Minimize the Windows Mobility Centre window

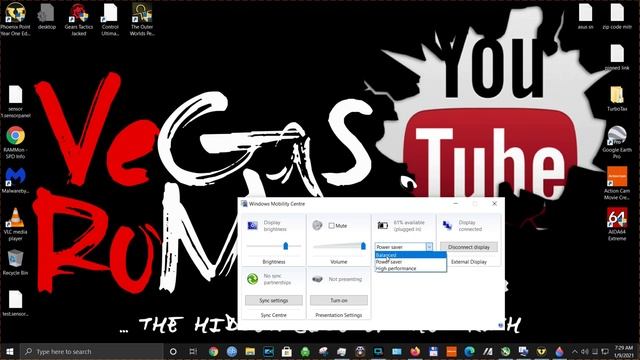(456, 203)
